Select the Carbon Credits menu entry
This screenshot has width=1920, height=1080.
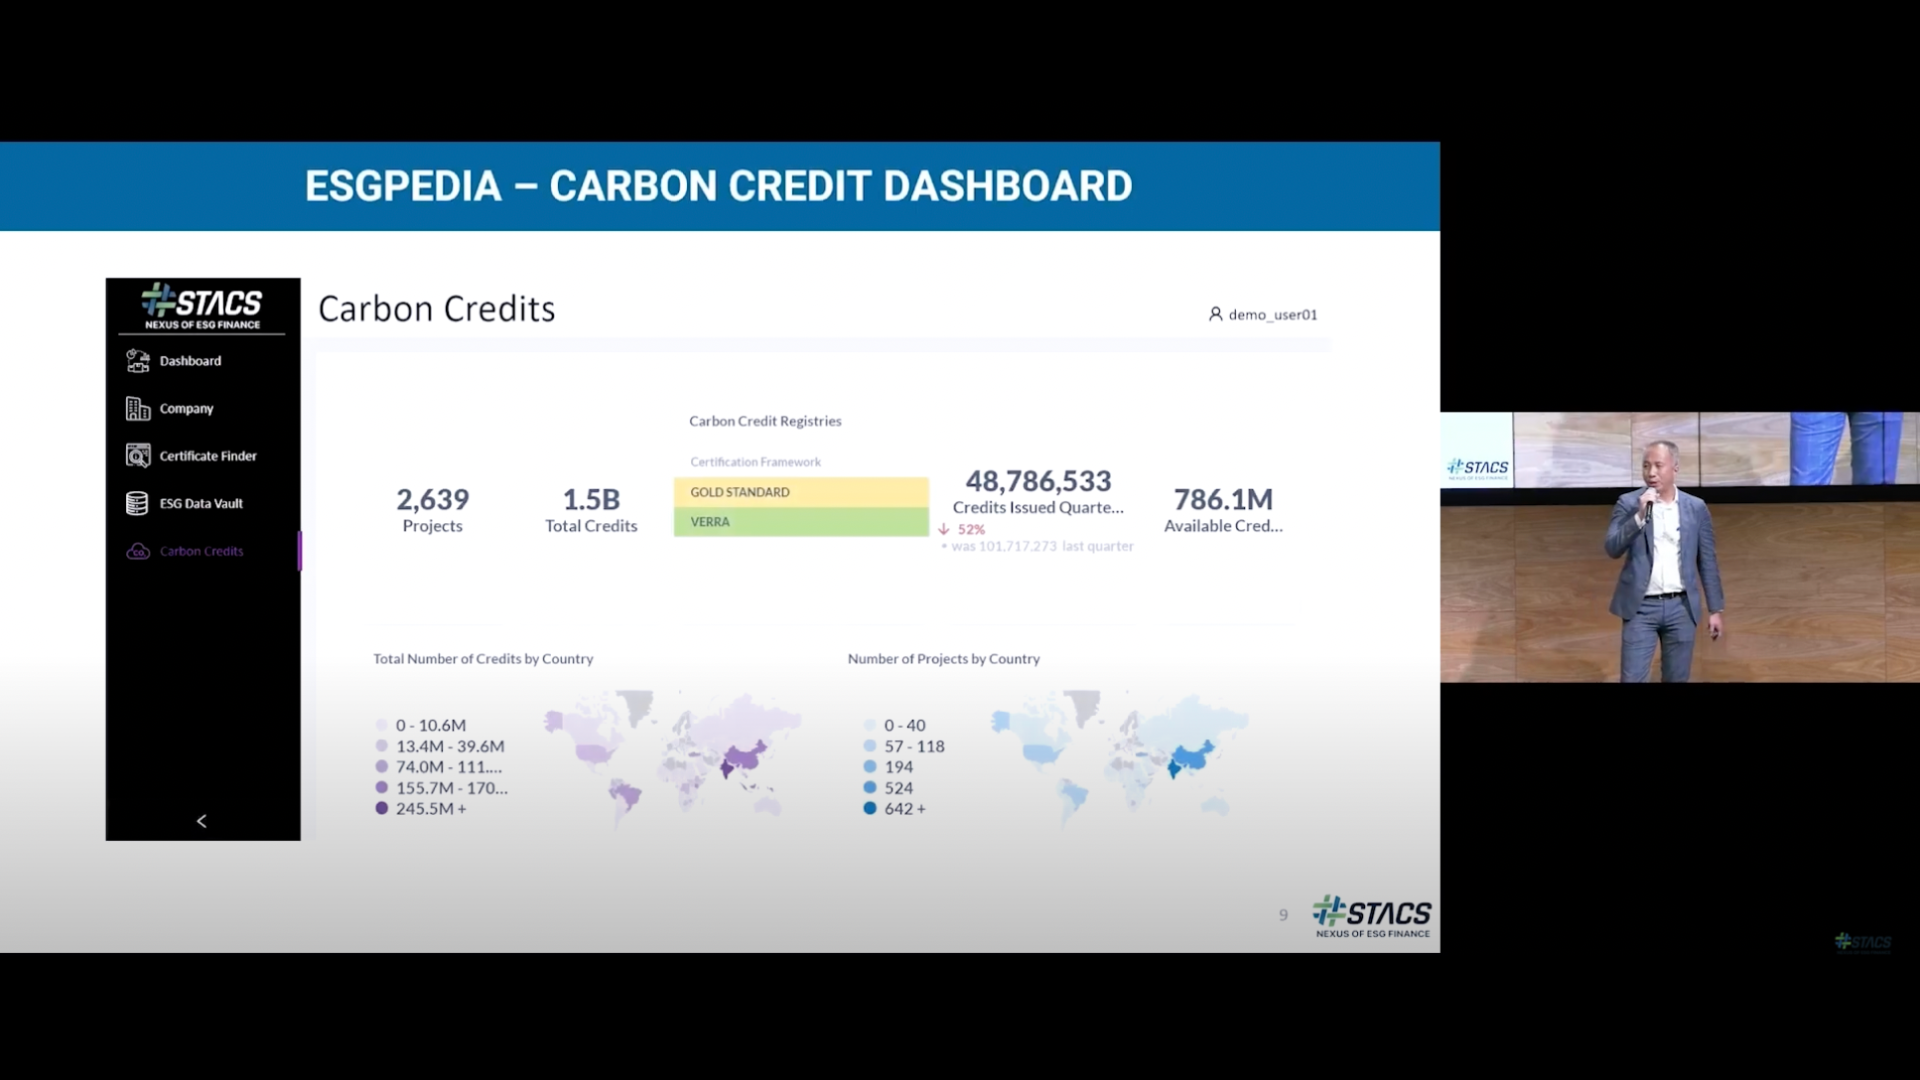201,551
